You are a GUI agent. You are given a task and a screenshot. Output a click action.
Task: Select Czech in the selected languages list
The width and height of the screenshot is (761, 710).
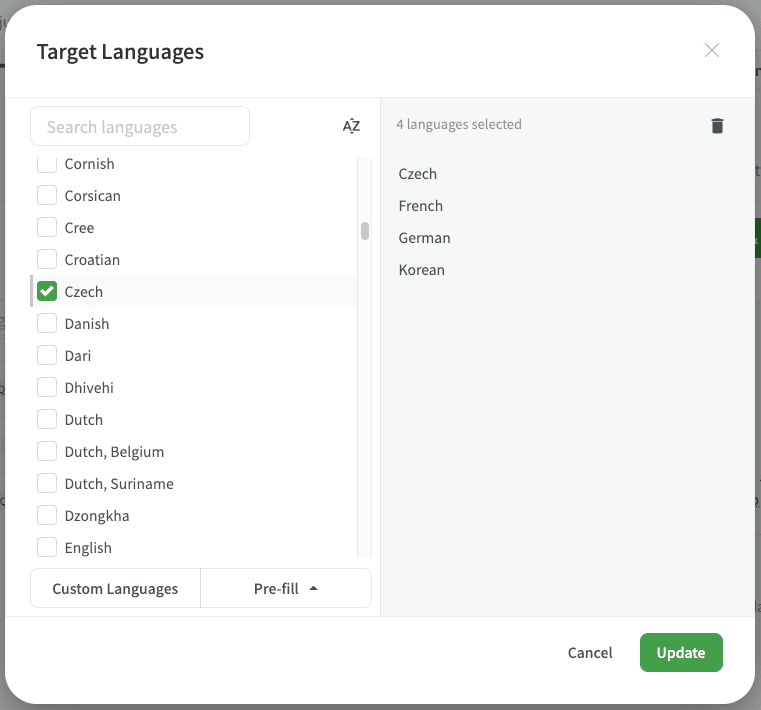click(x=417, y=174)
